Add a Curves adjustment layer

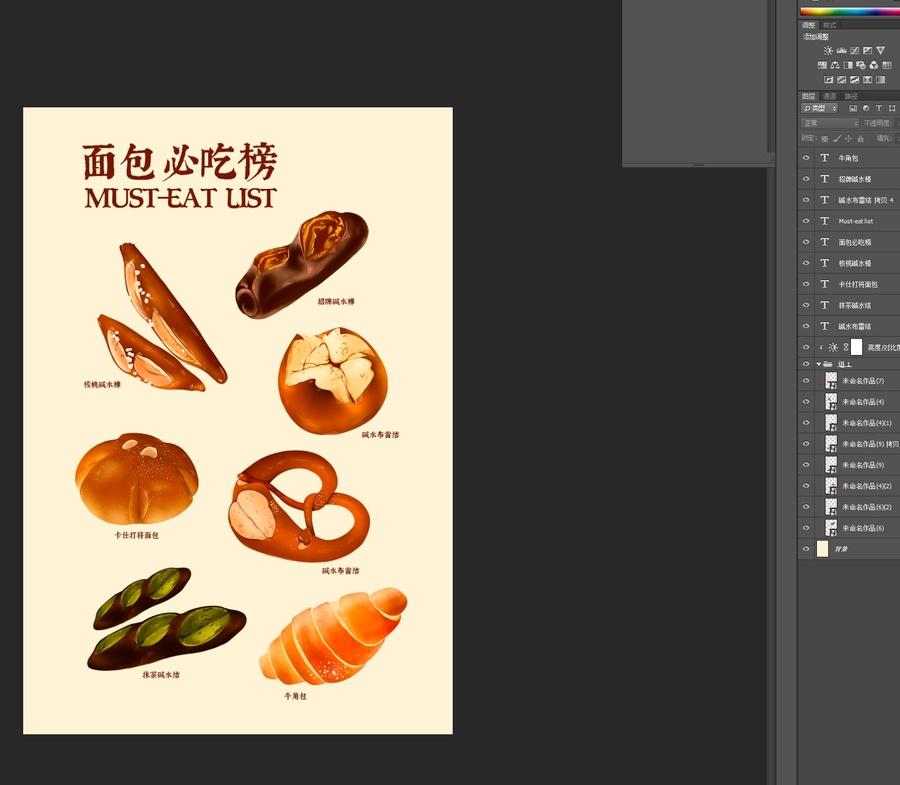pos(855,50)
